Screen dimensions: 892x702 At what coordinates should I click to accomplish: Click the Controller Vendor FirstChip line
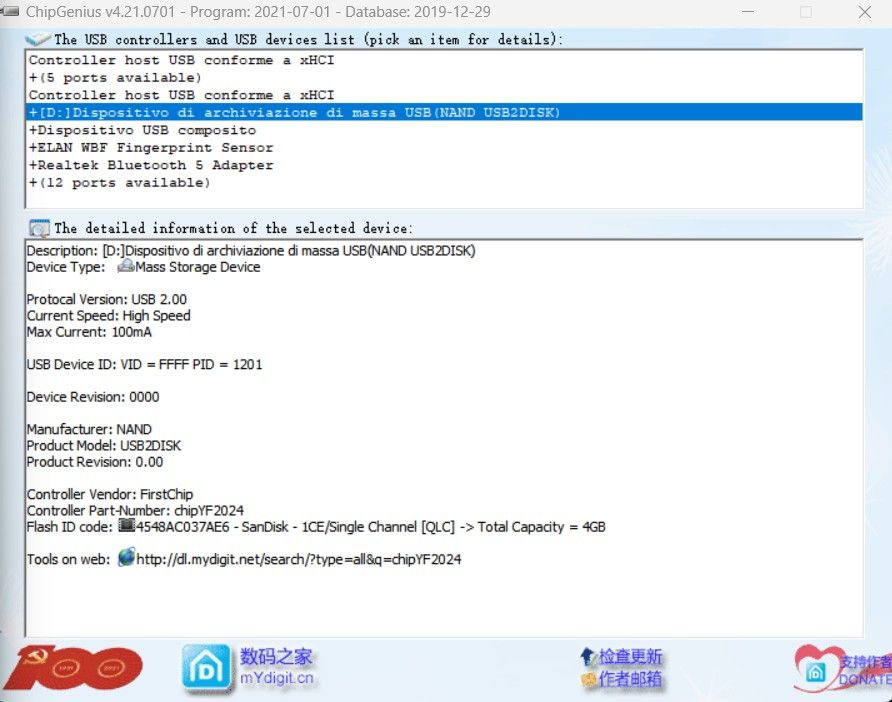tap(110, 494)
